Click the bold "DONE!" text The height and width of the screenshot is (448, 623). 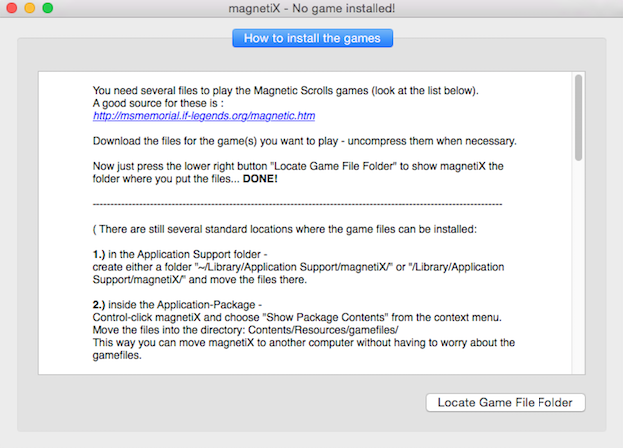[260, 179]
